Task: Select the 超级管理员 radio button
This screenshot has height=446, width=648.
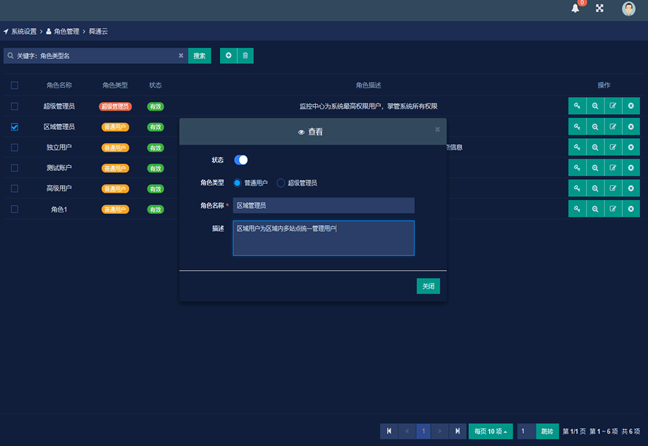Action: coord(281,183)
